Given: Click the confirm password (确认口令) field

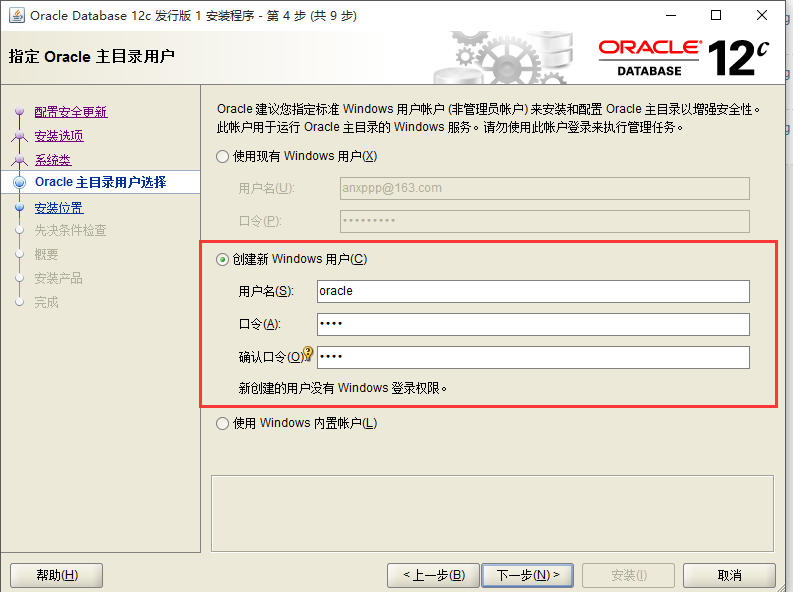Looking at the screenshot, I should click(x=533, y=357).
